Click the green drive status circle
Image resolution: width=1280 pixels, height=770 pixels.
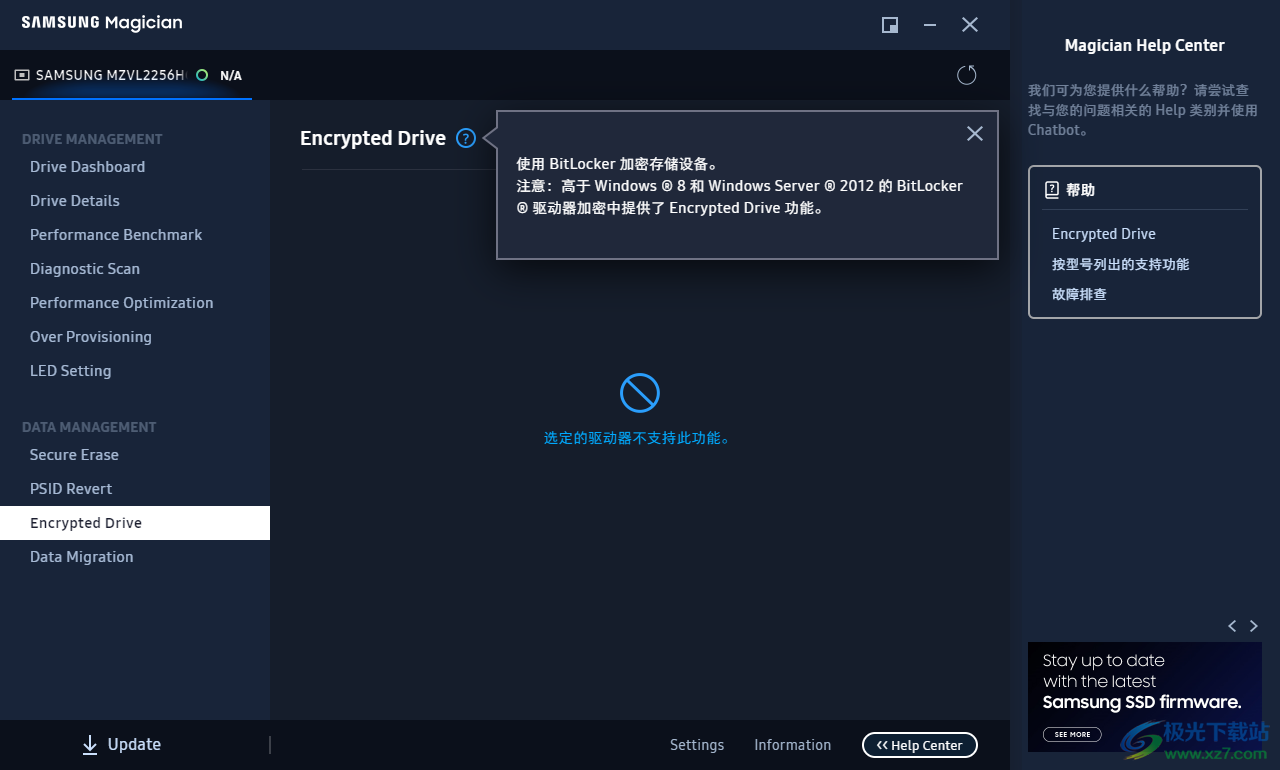(202, 75)
